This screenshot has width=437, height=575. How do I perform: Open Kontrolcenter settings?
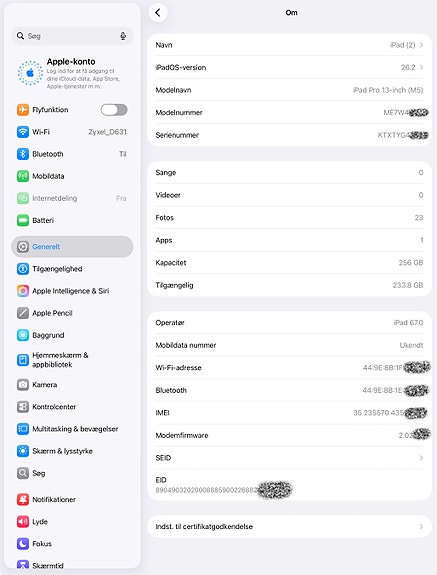72,407
